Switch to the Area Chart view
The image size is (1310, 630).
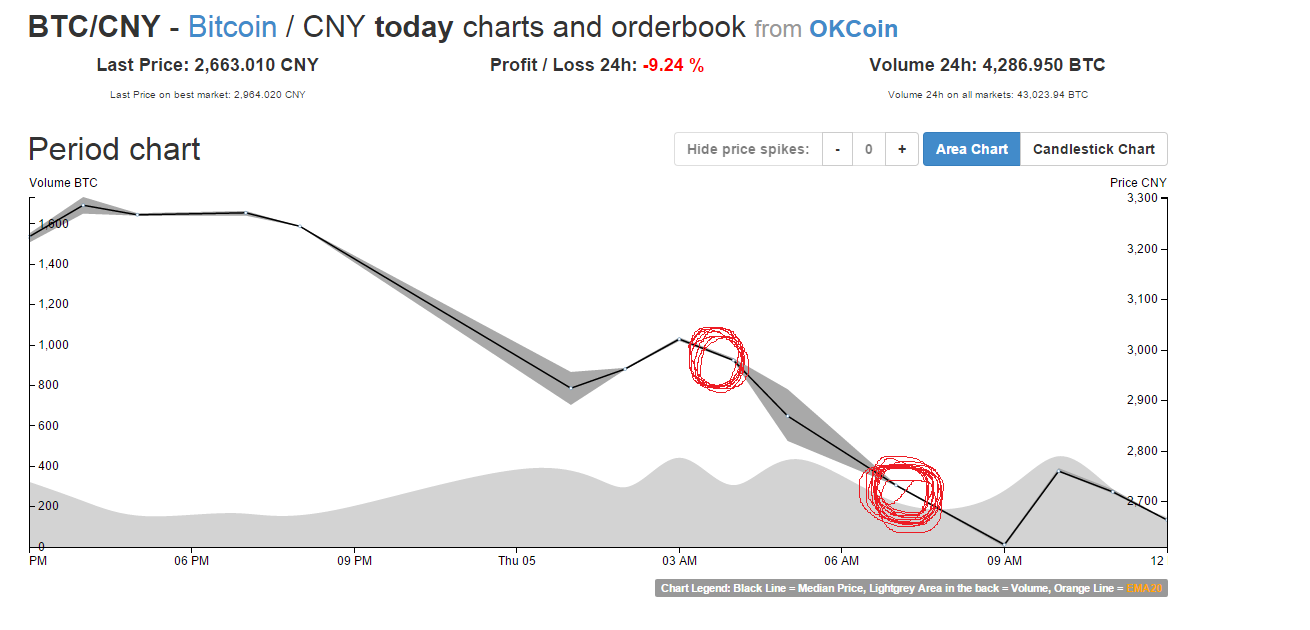pos(971,149)
